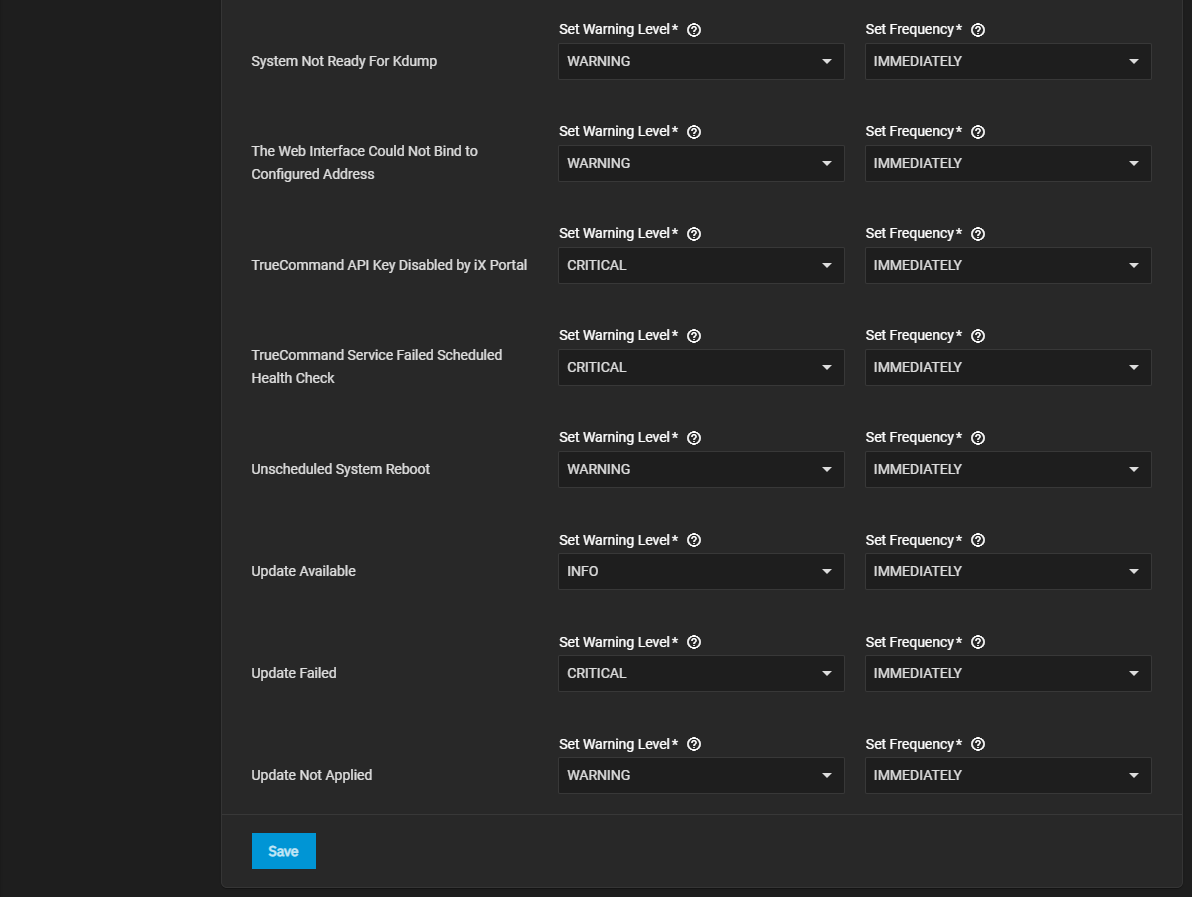Show help for Update Failed frequency
This screenshot has width=1192, height=897.
pos(978,642)
